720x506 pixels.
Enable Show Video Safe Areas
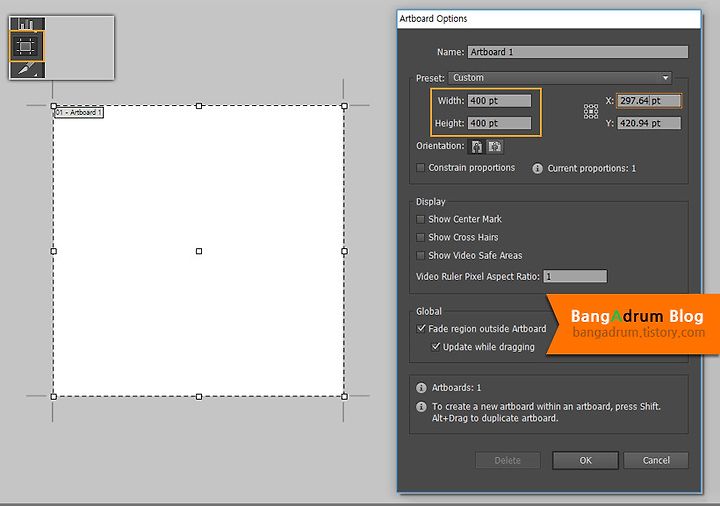(420, 255)
